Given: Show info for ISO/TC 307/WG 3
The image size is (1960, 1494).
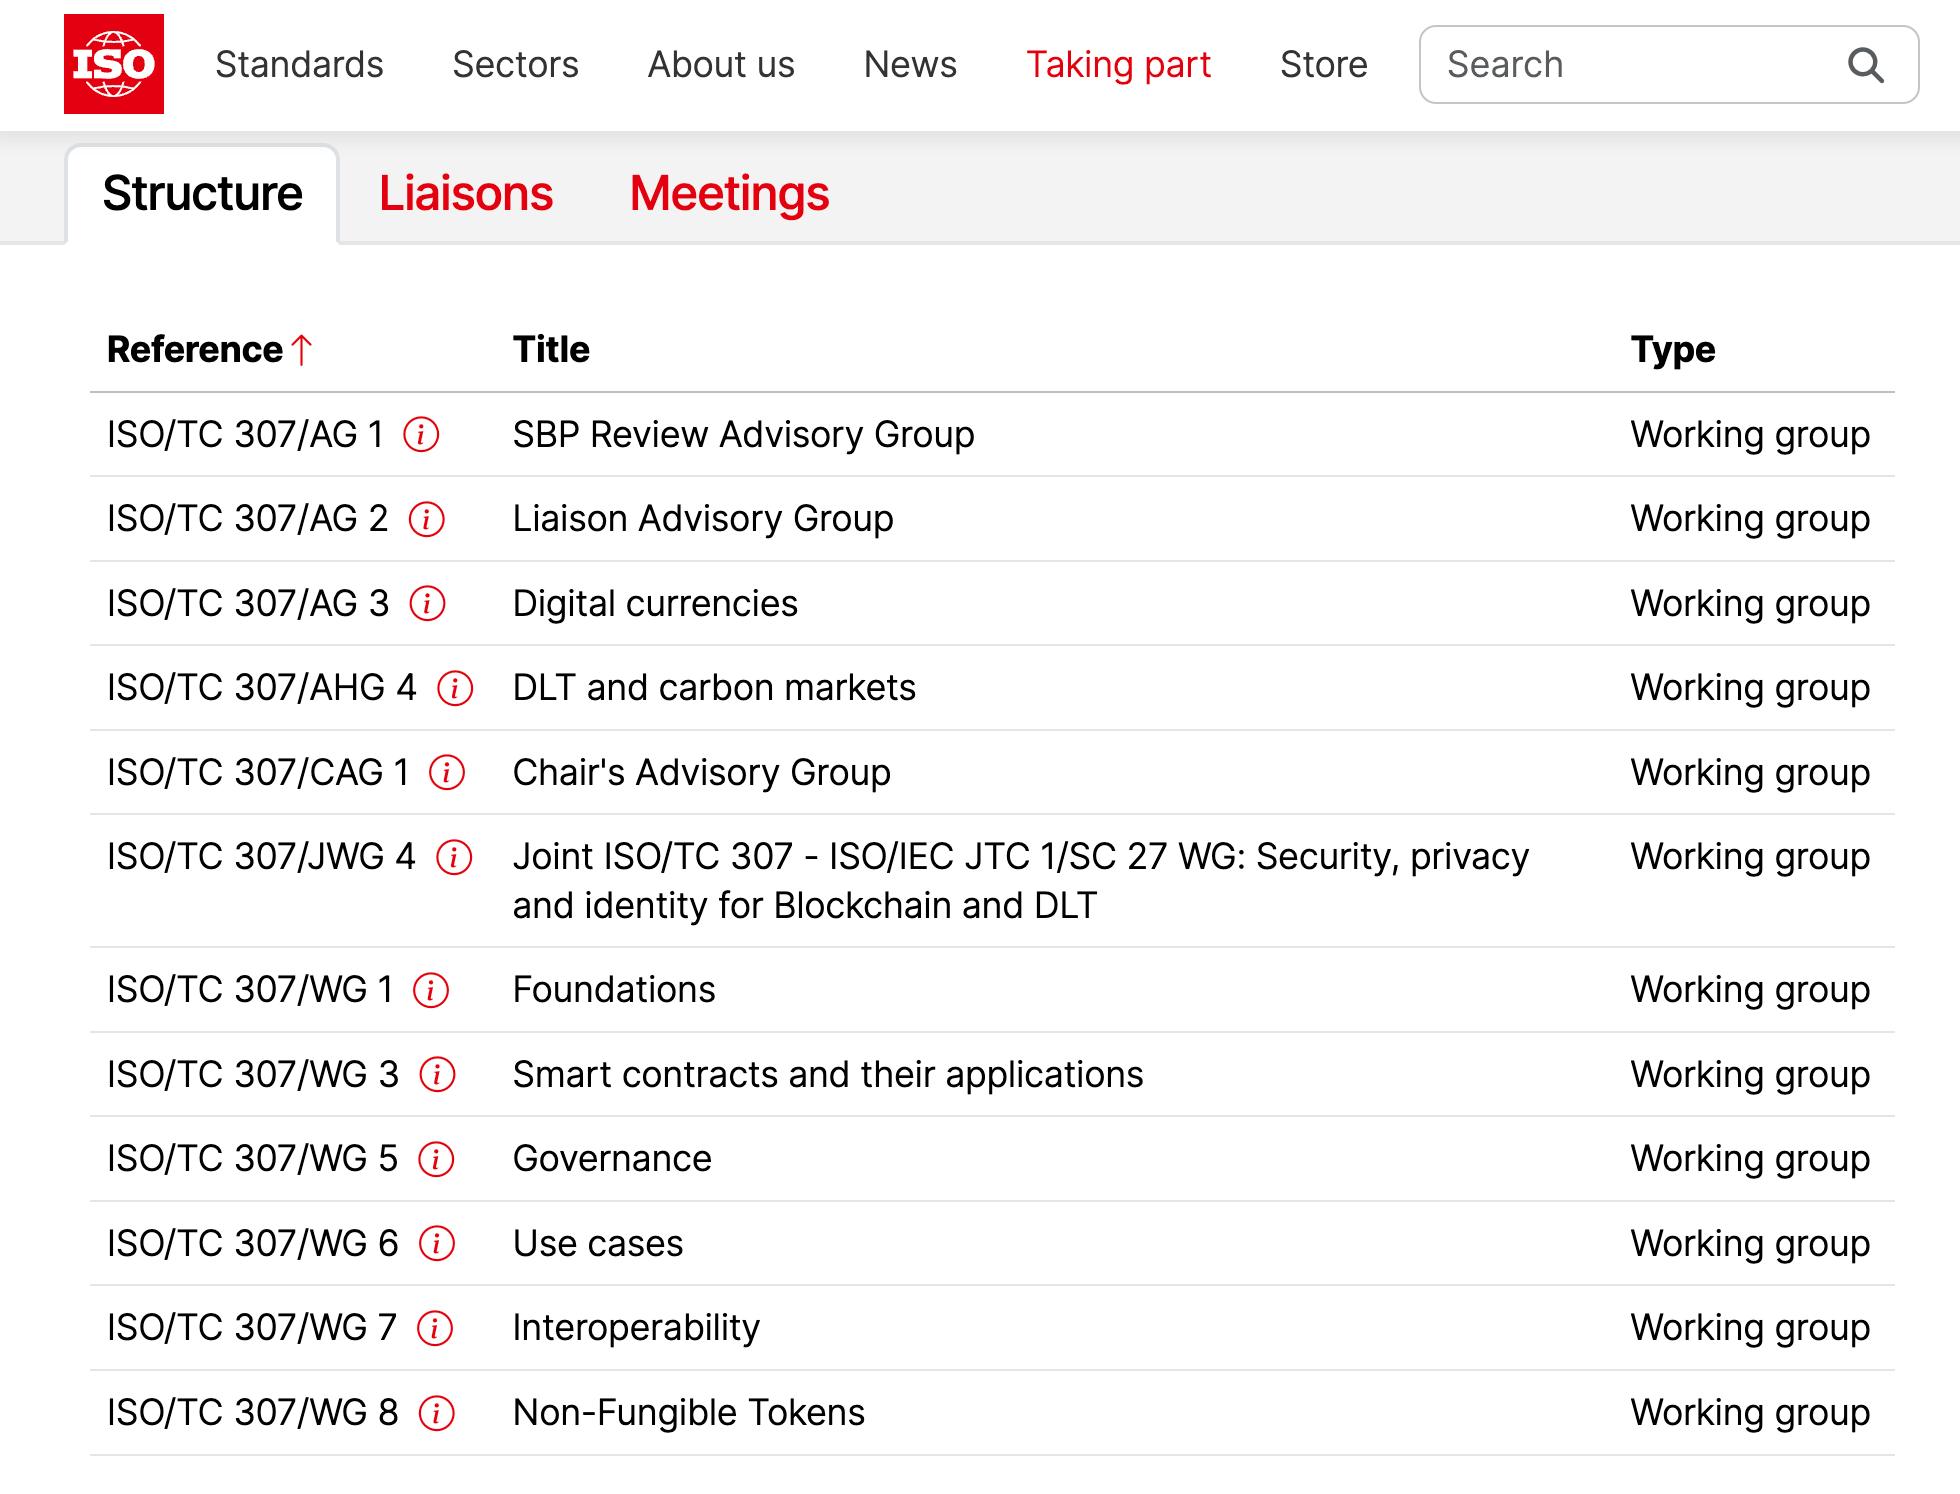Looking at the screenshot, I should pos(437,1075).
